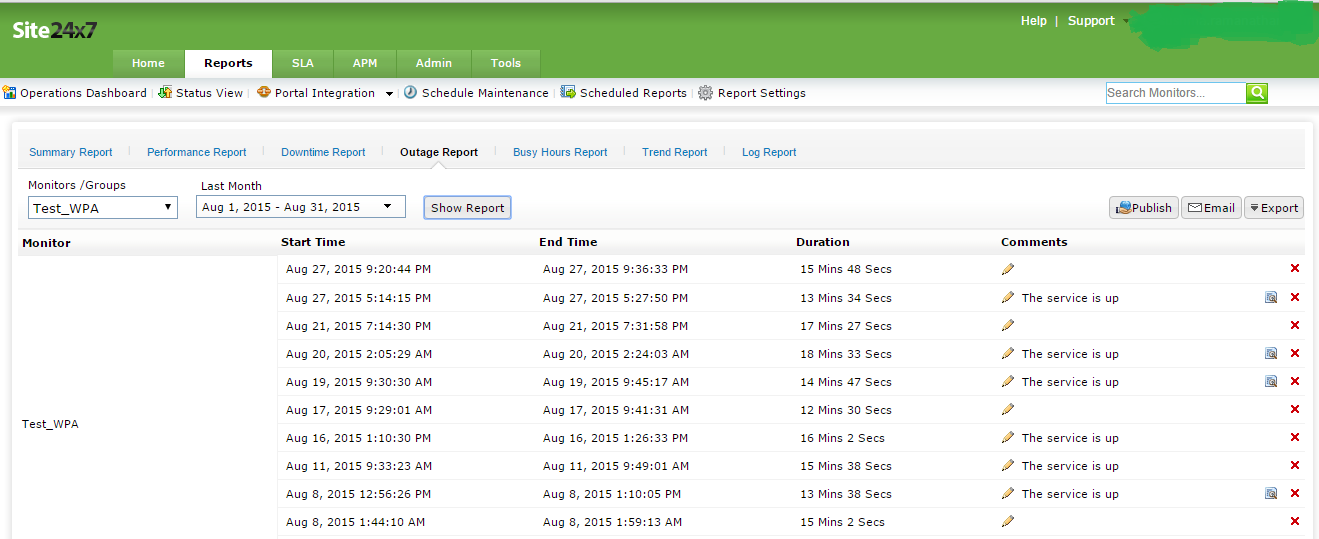Image resolution: width=1319 pixels, height=539 pixels.
Task: Switch to Busy Hours Report
Action: tap(560, 152)
